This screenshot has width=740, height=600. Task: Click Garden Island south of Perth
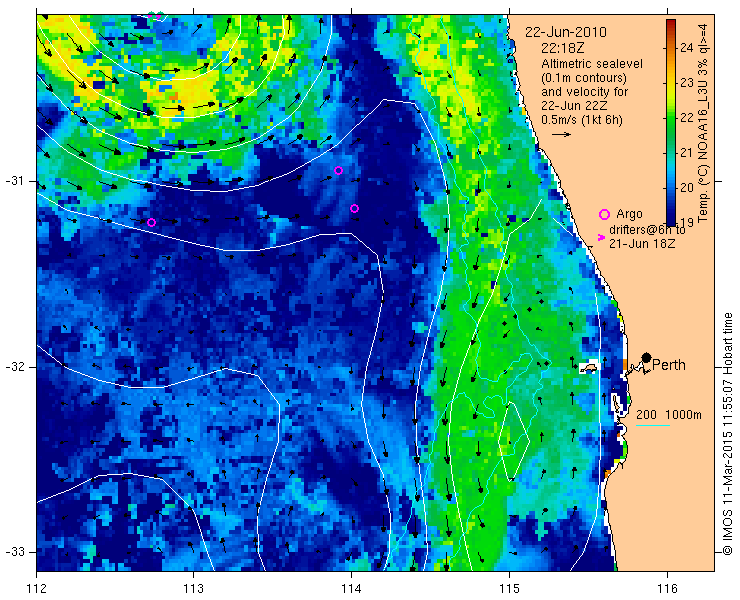coord(616,405)
